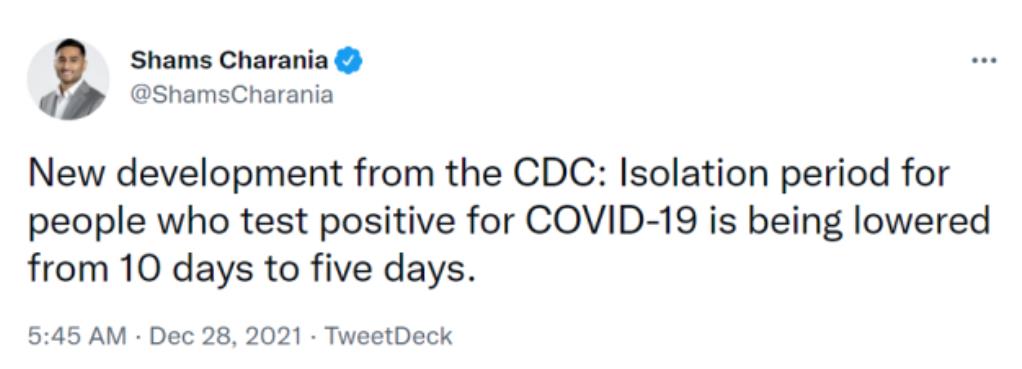This screenshot has width=1022, height=369.
Task: Open the three-dot more options menu
Action: [984, 61]
